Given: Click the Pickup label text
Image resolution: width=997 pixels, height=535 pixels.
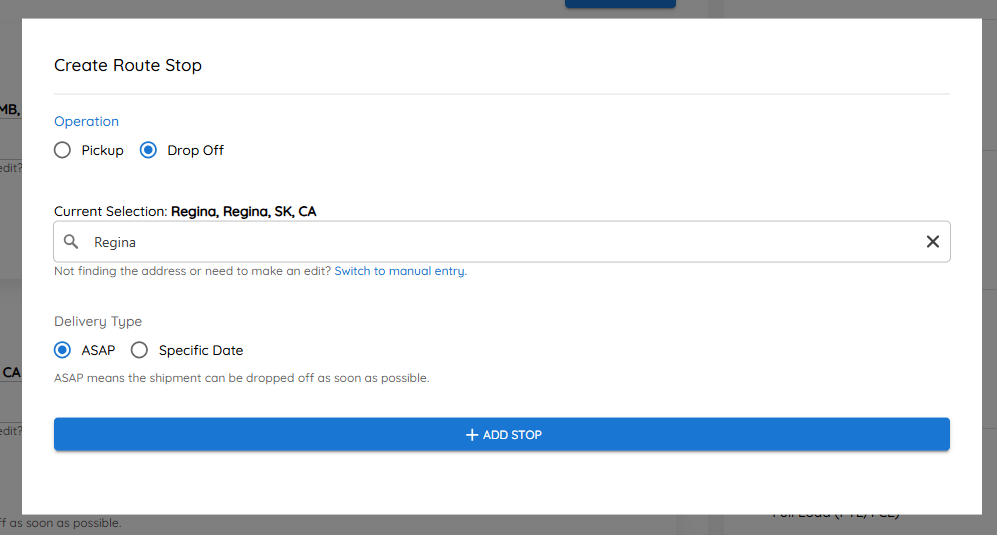Looking at the screenshot, I should point(102,151).
